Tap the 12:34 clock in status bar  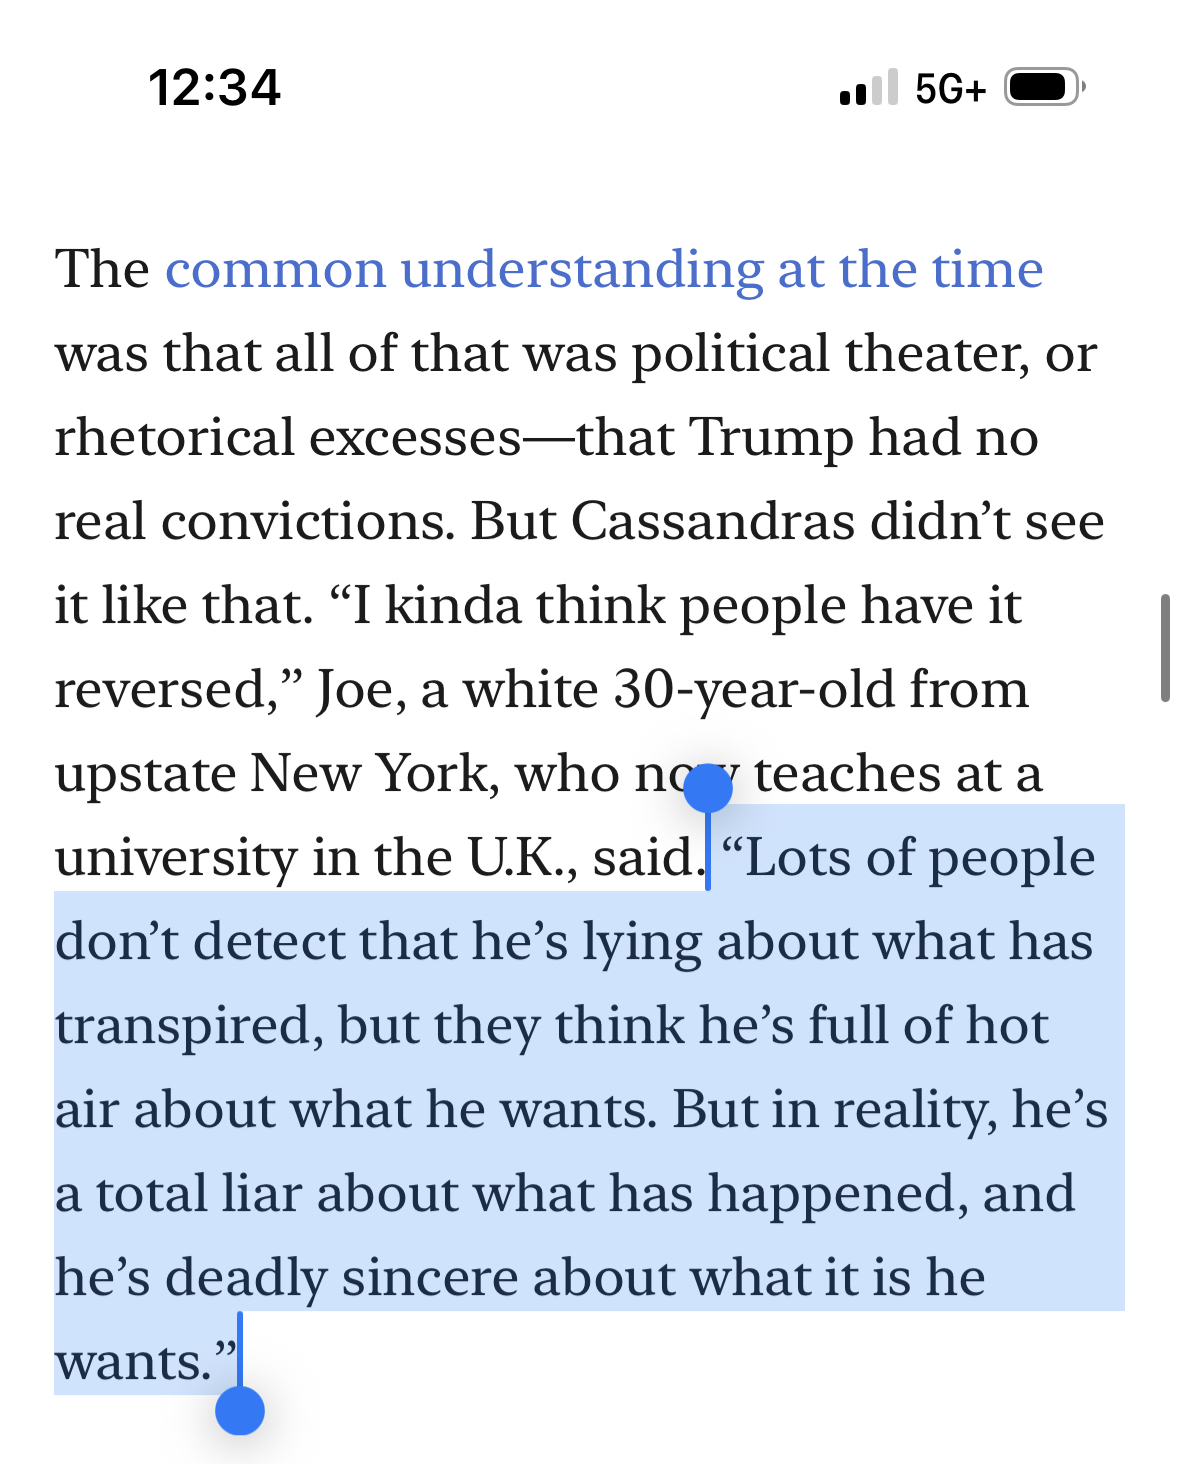coord(215,88)
